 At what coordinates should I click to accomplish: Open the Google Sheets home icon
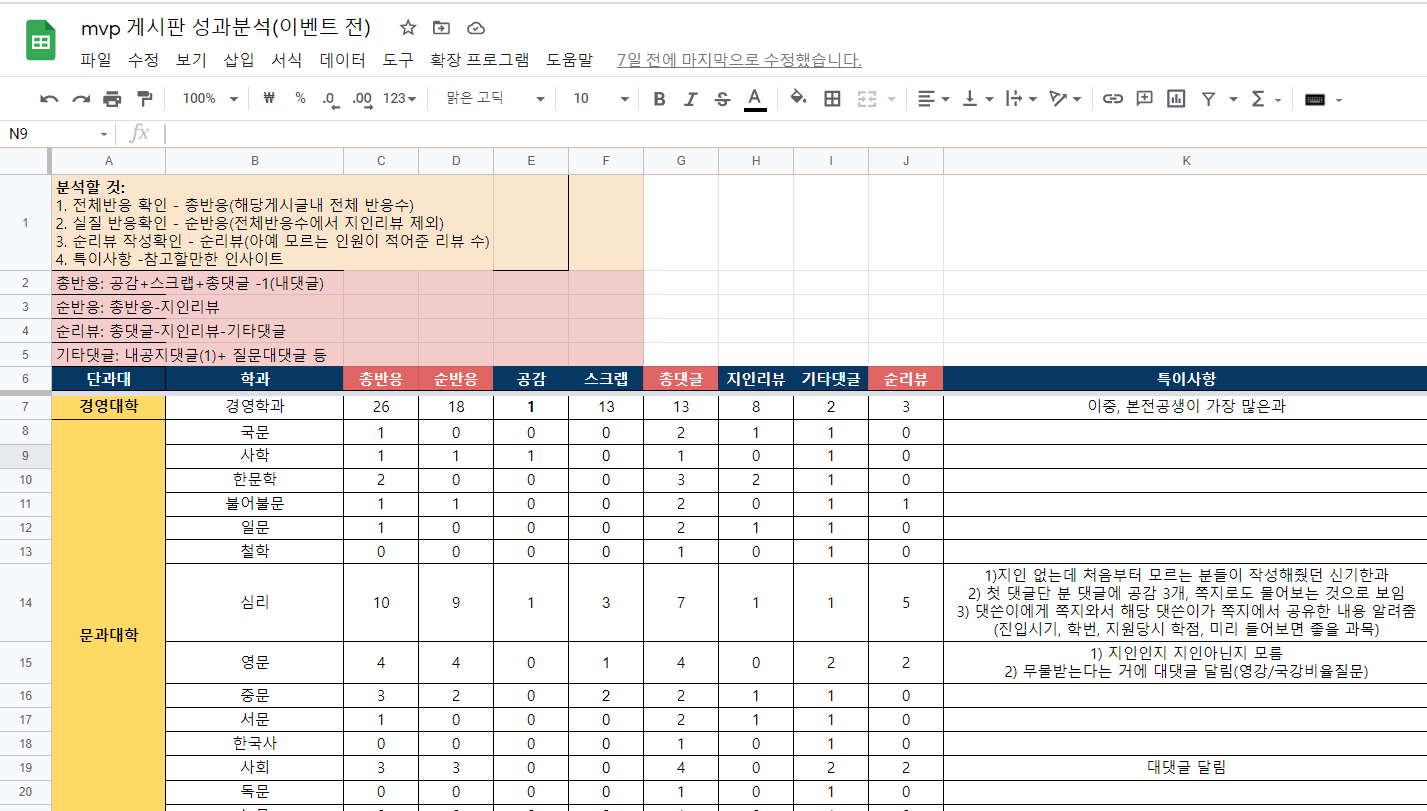41,40
